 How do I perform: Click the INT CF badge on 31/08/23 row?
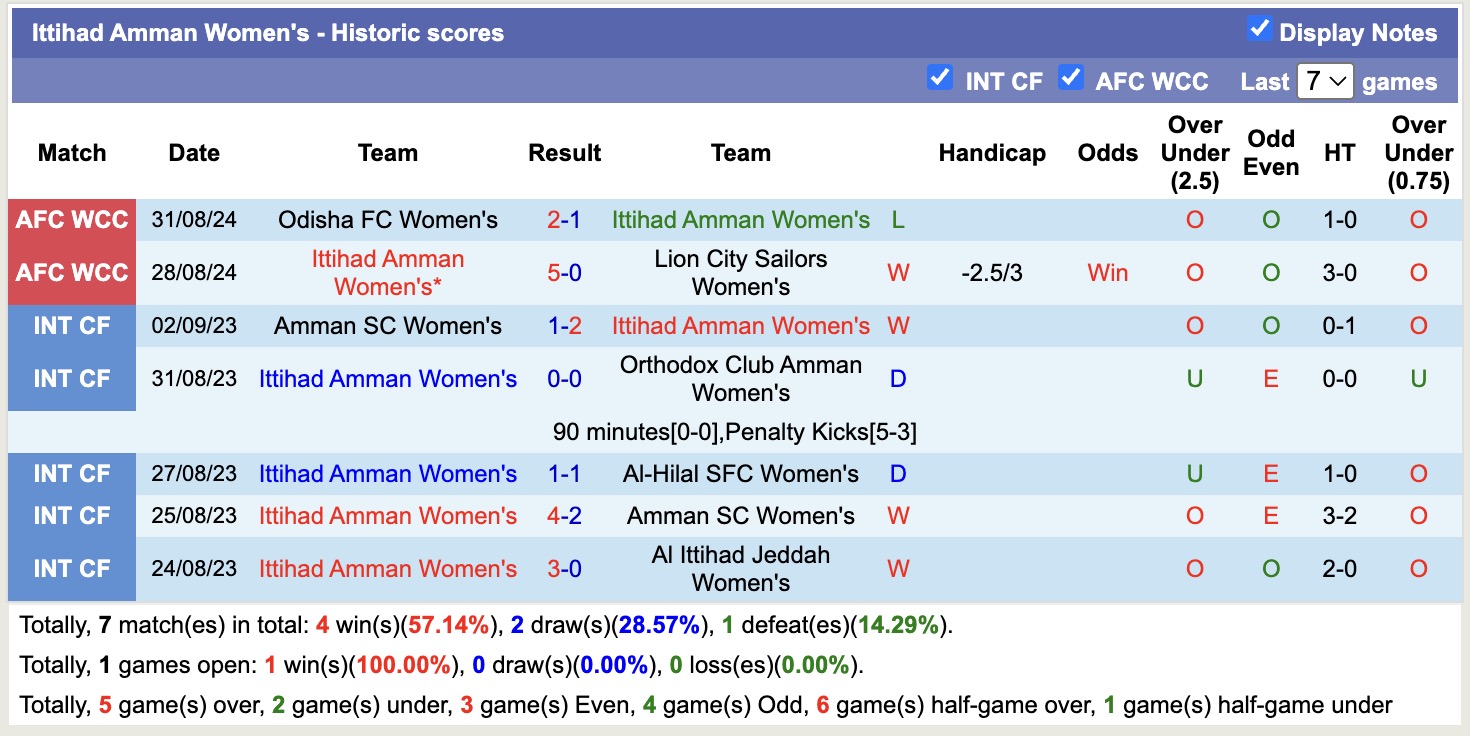71,378
